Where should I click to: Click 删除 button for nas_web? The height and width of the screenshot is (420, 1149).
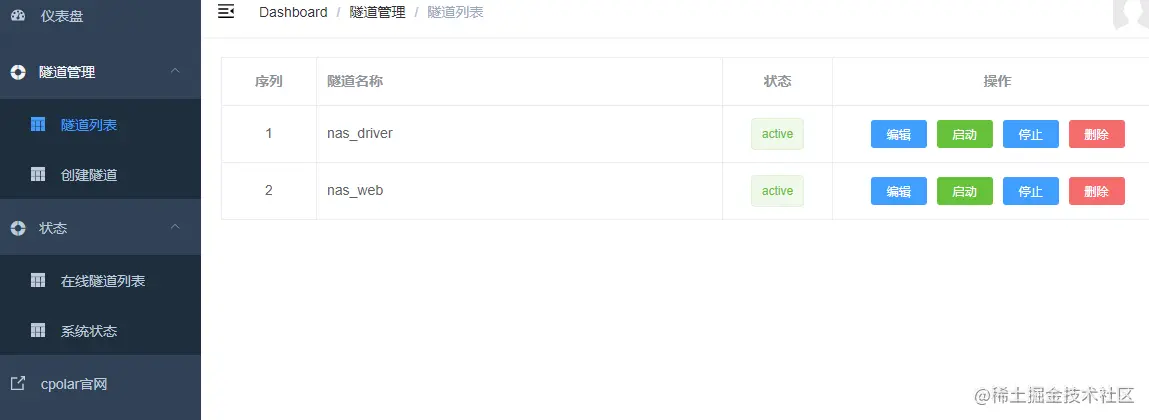[x=1096, y=191]
